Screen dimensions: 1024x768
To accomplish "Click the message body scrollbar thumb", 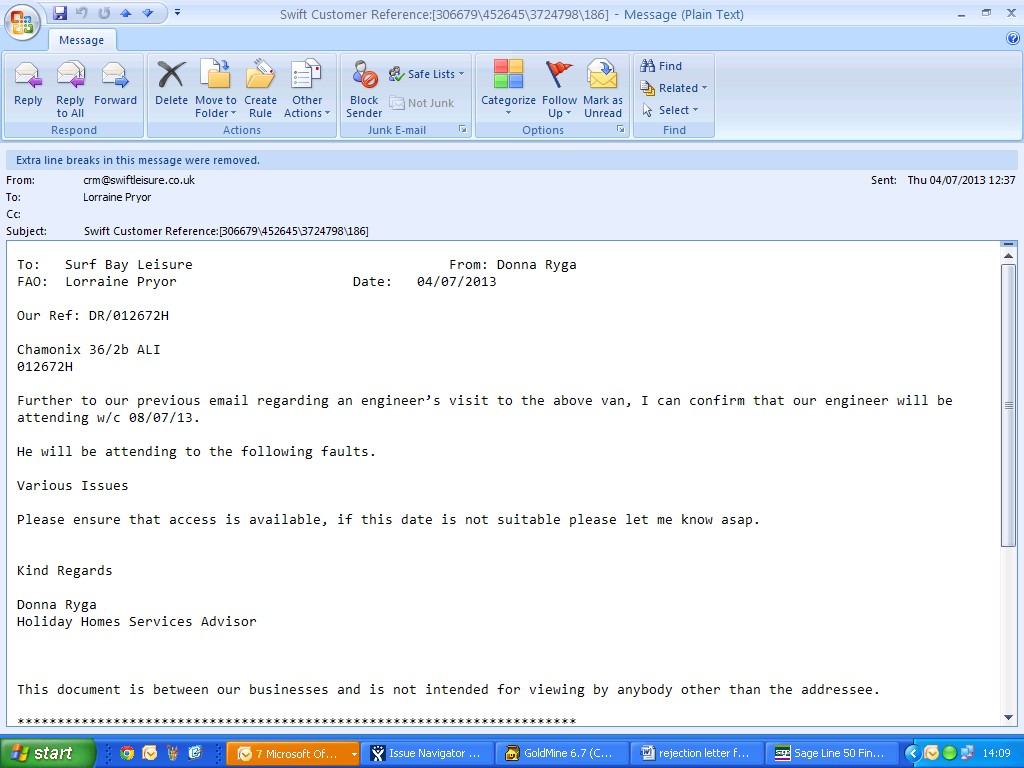I will [1008, 405].
